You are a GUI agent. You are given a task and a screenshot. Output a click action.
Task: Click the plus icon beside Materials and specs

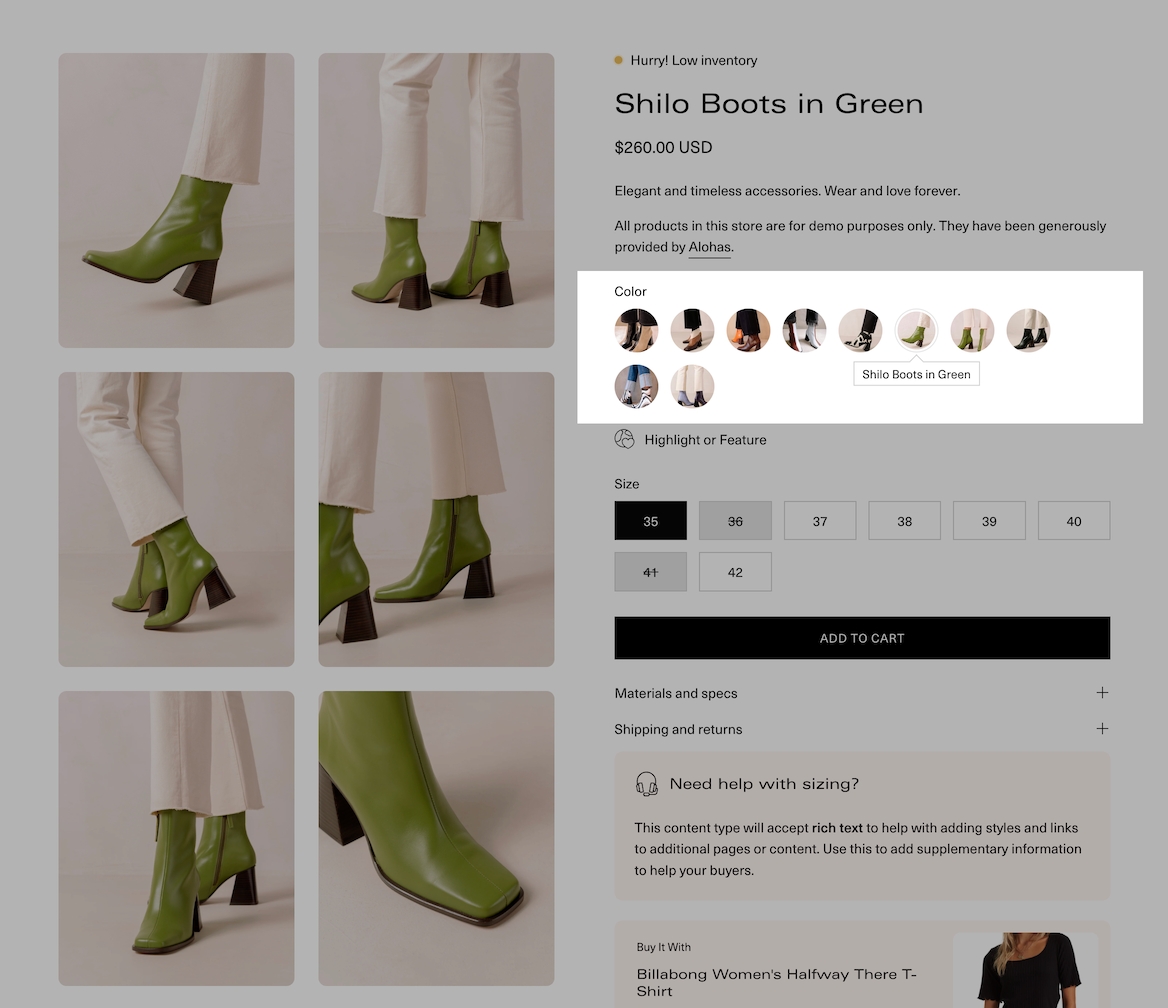(1102, 693)
